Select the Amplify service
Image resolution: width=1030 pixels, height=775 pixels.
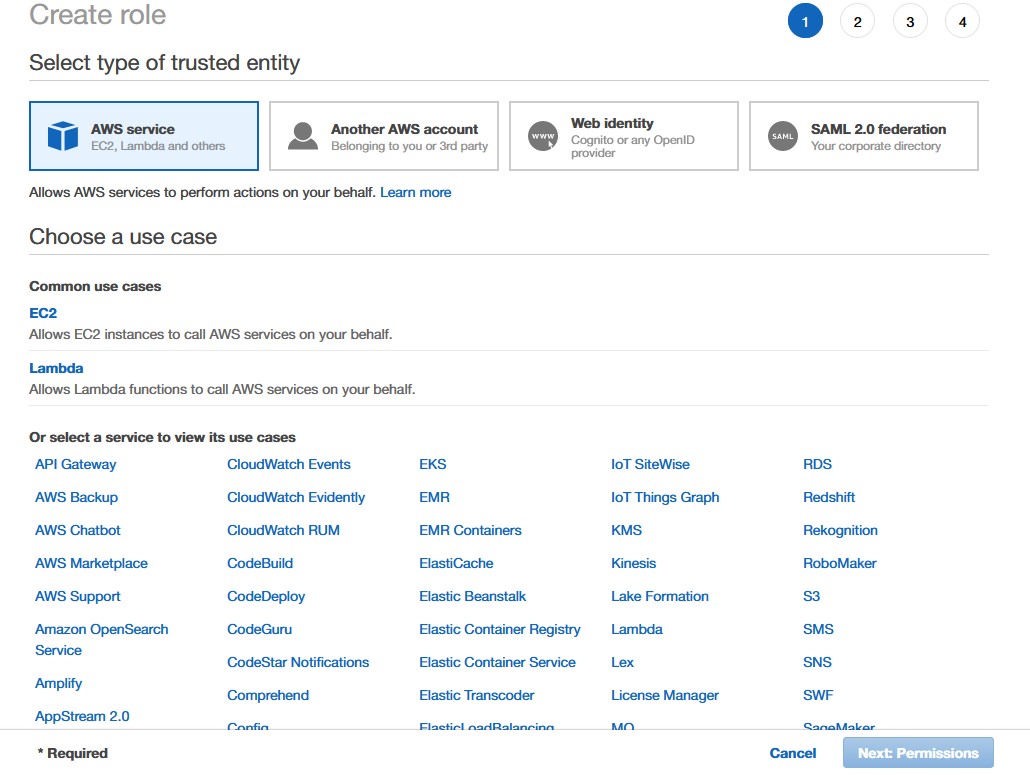58,683
